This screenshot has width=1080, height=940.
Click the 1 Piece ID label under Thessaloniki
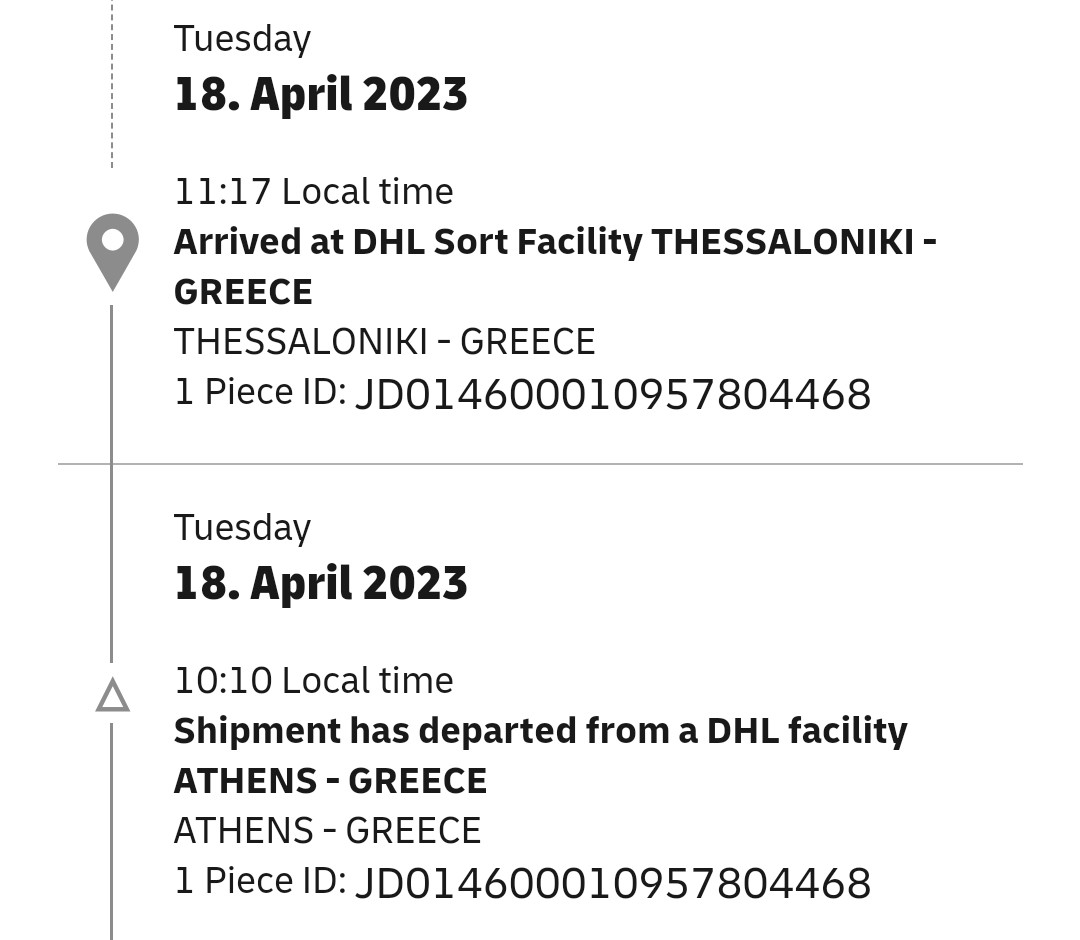[x=259, y=392]
